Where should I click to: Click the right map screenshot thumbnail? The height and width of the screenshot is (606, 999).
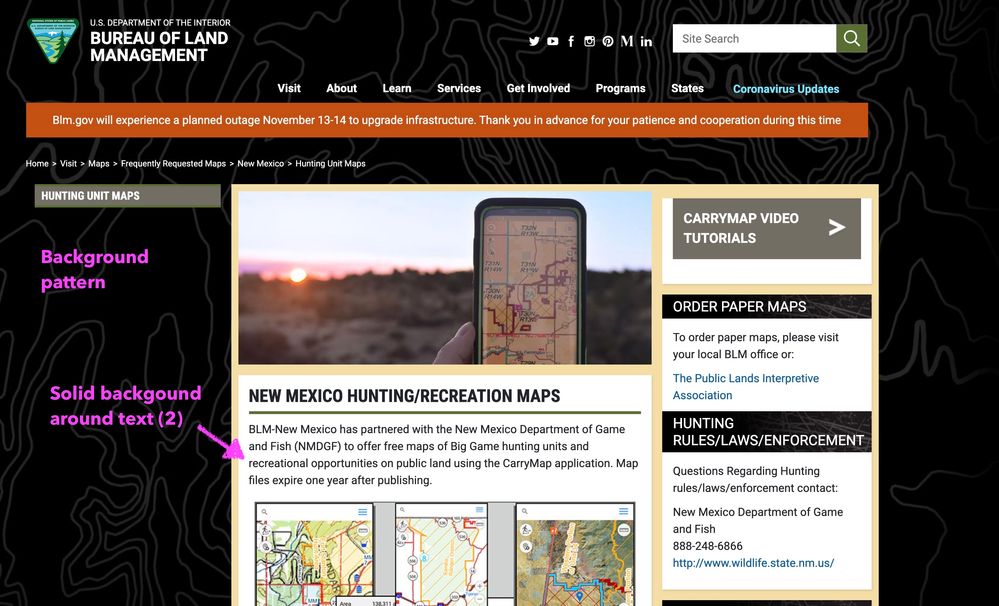click(575, 554)
